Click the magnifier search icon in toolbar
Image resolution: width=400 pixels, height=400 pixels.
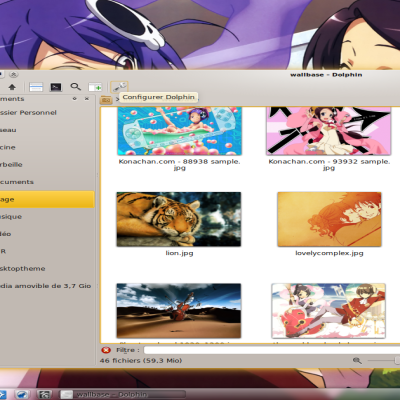coord(76,87)
